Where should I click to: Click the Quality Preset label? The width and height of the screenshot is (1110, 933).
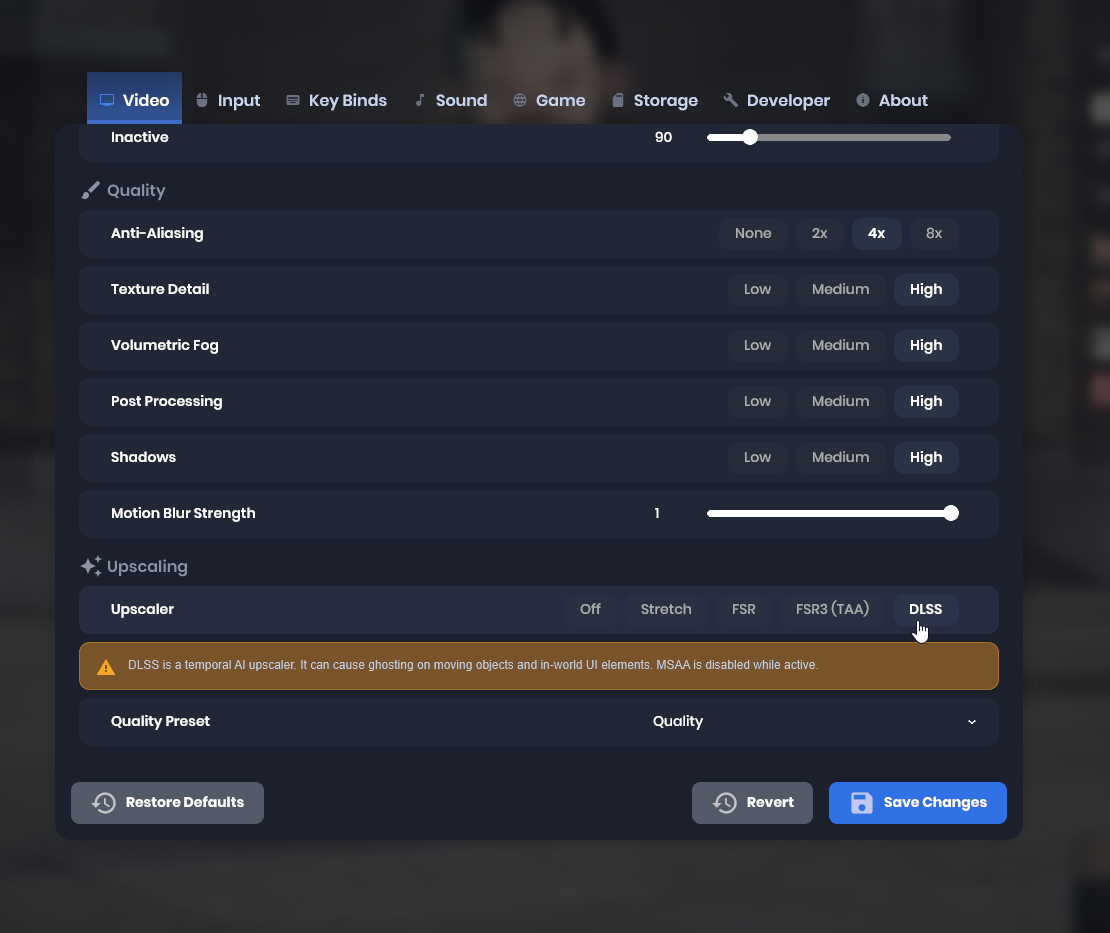click(161, 721)
